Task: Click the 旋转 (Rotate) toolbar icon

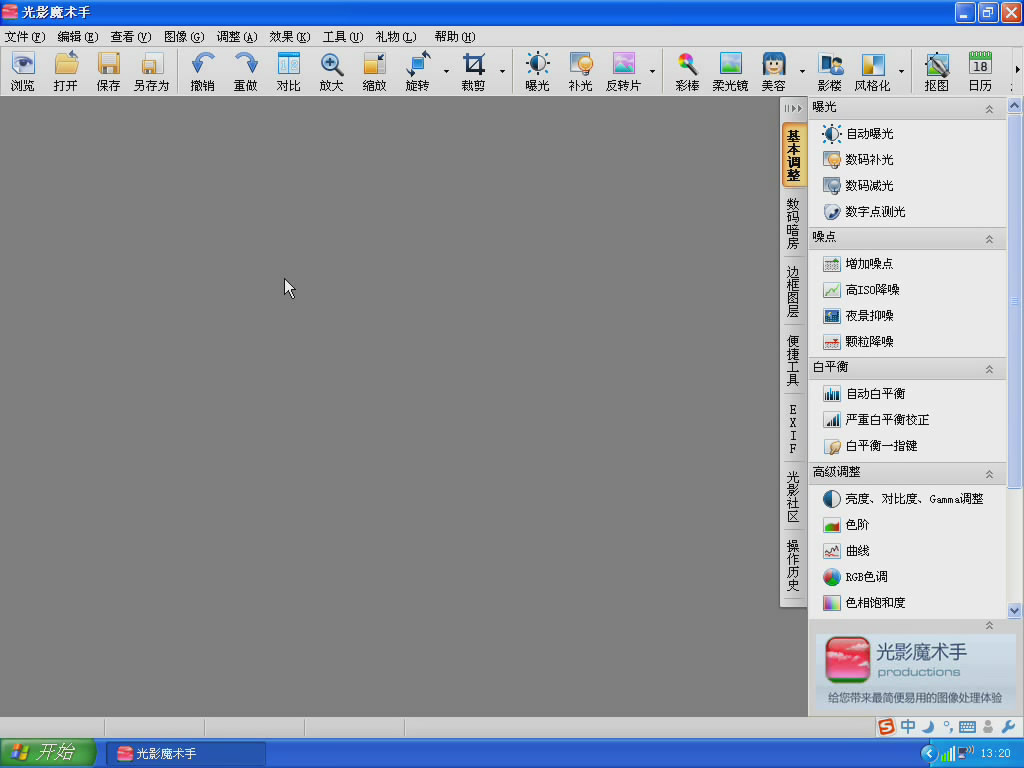Action: coord(418,71)
